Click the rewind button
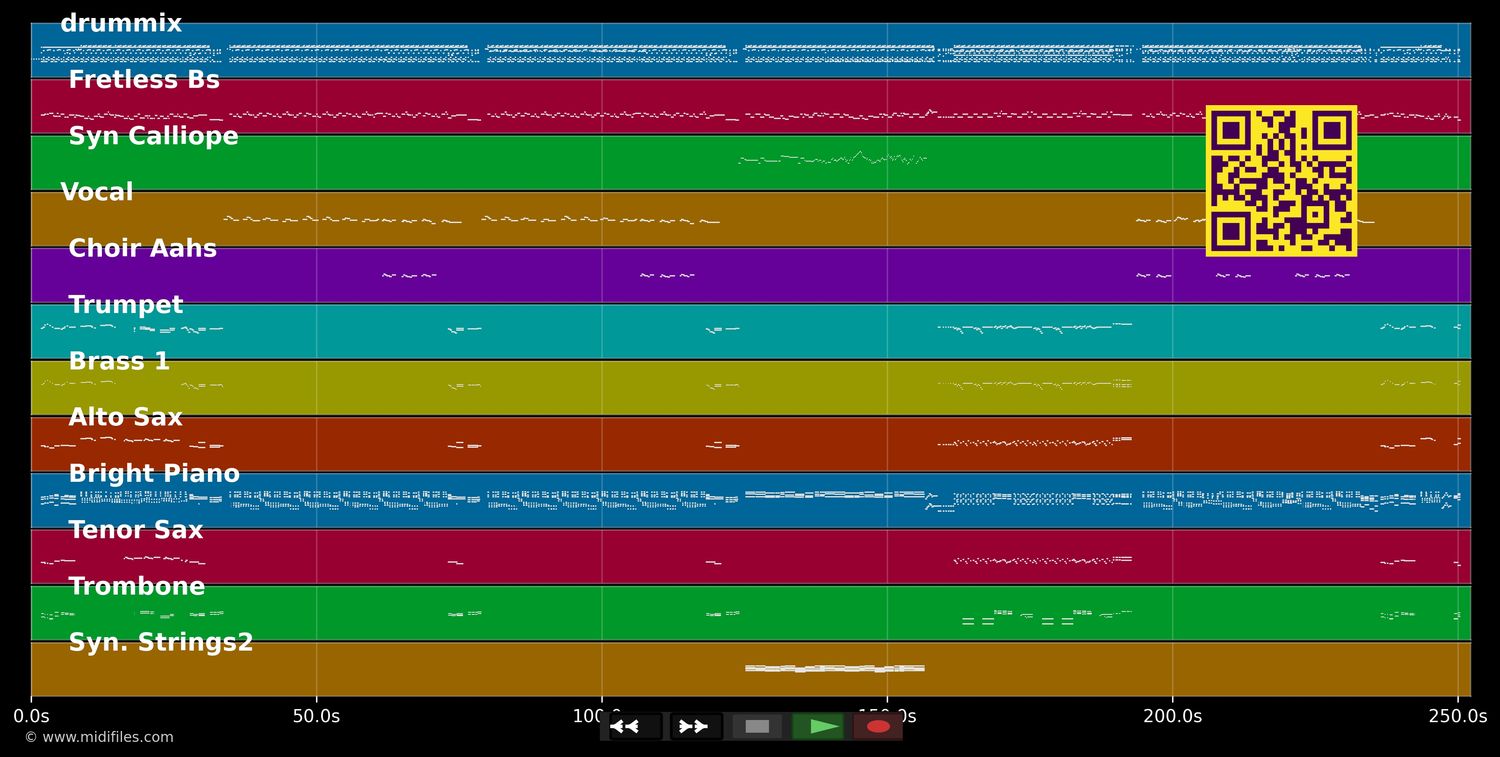This screenshot has width=1500, height=757. (x=634, y=726)
